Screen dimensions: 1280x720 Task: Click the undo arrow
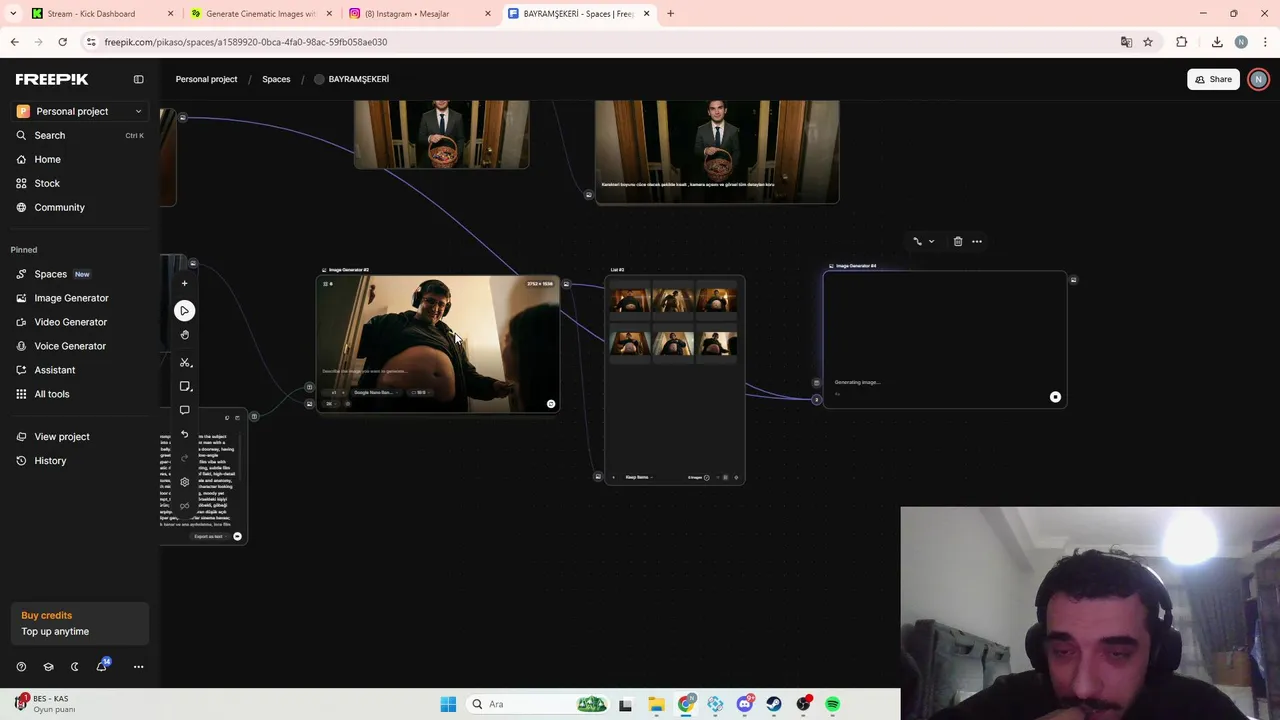(x=184, y=434)
